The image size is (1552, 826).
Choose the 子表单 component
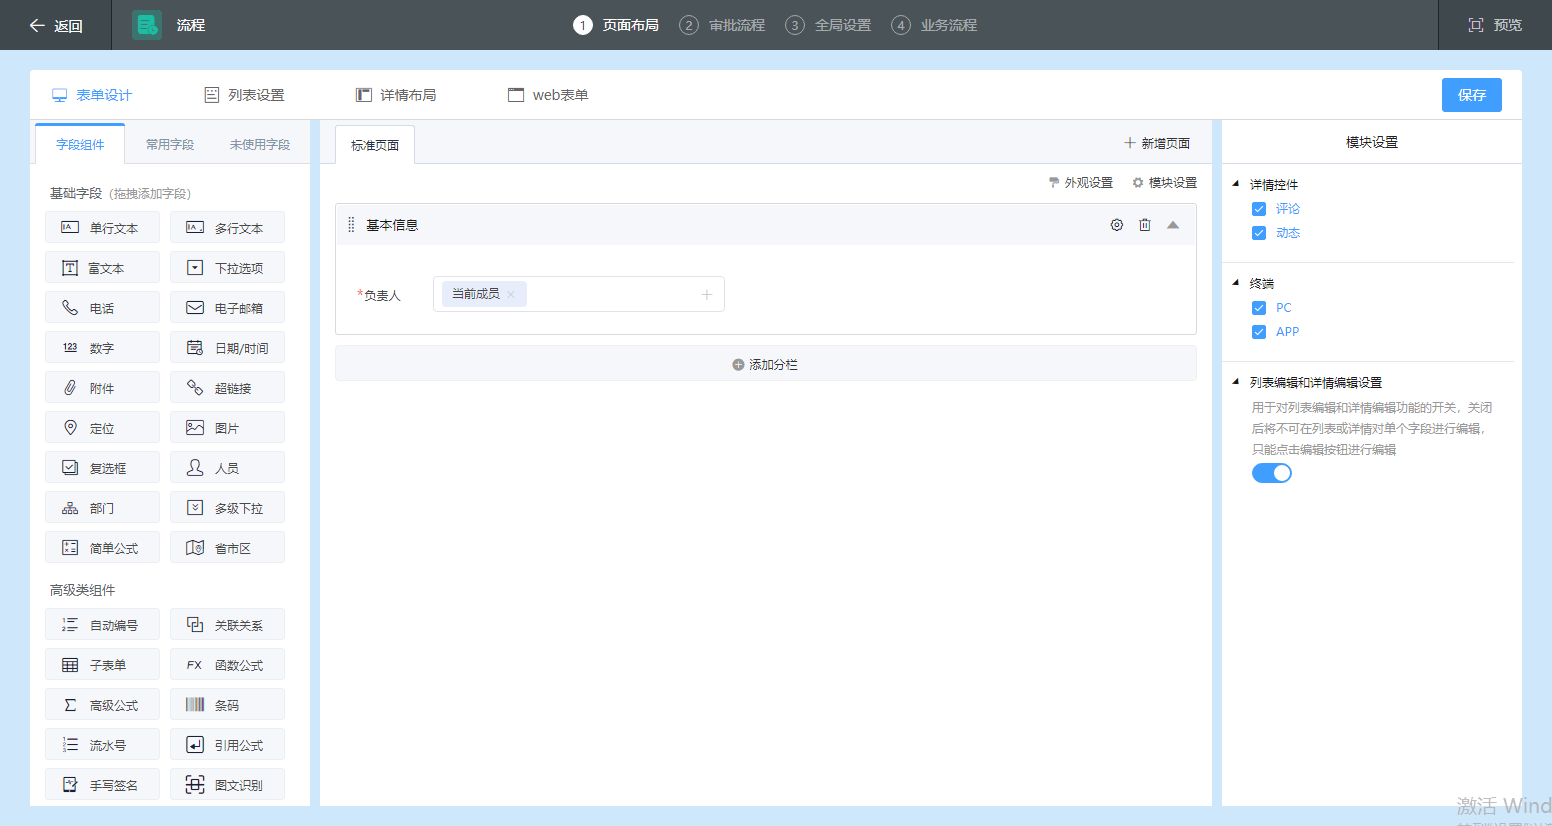point(102,665)
